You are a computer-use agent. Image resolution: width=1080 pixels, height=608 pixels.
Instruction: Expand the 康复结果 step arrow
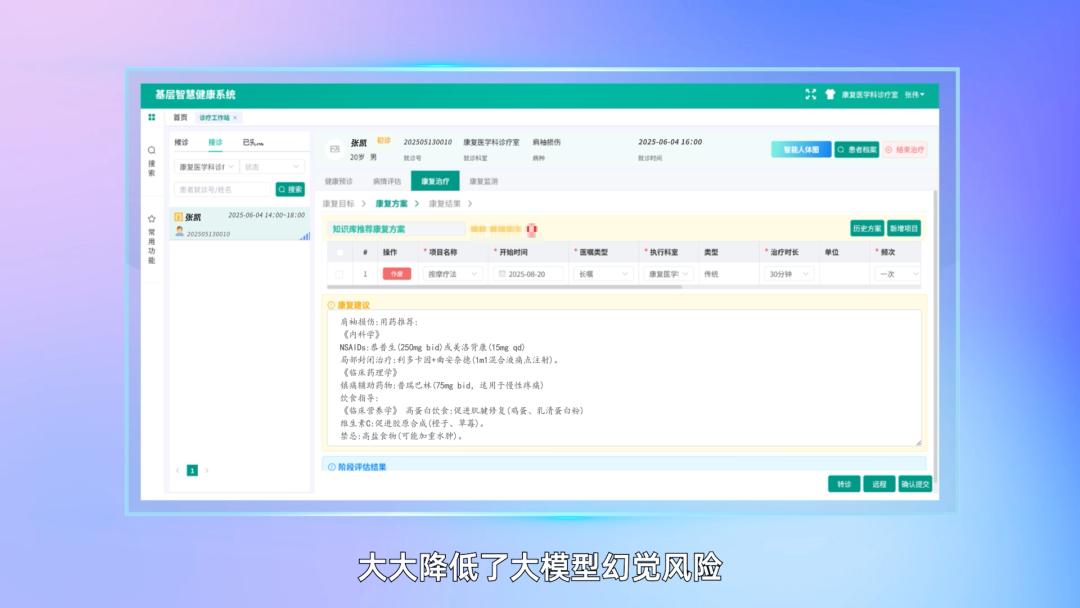[x=470, y=204]
